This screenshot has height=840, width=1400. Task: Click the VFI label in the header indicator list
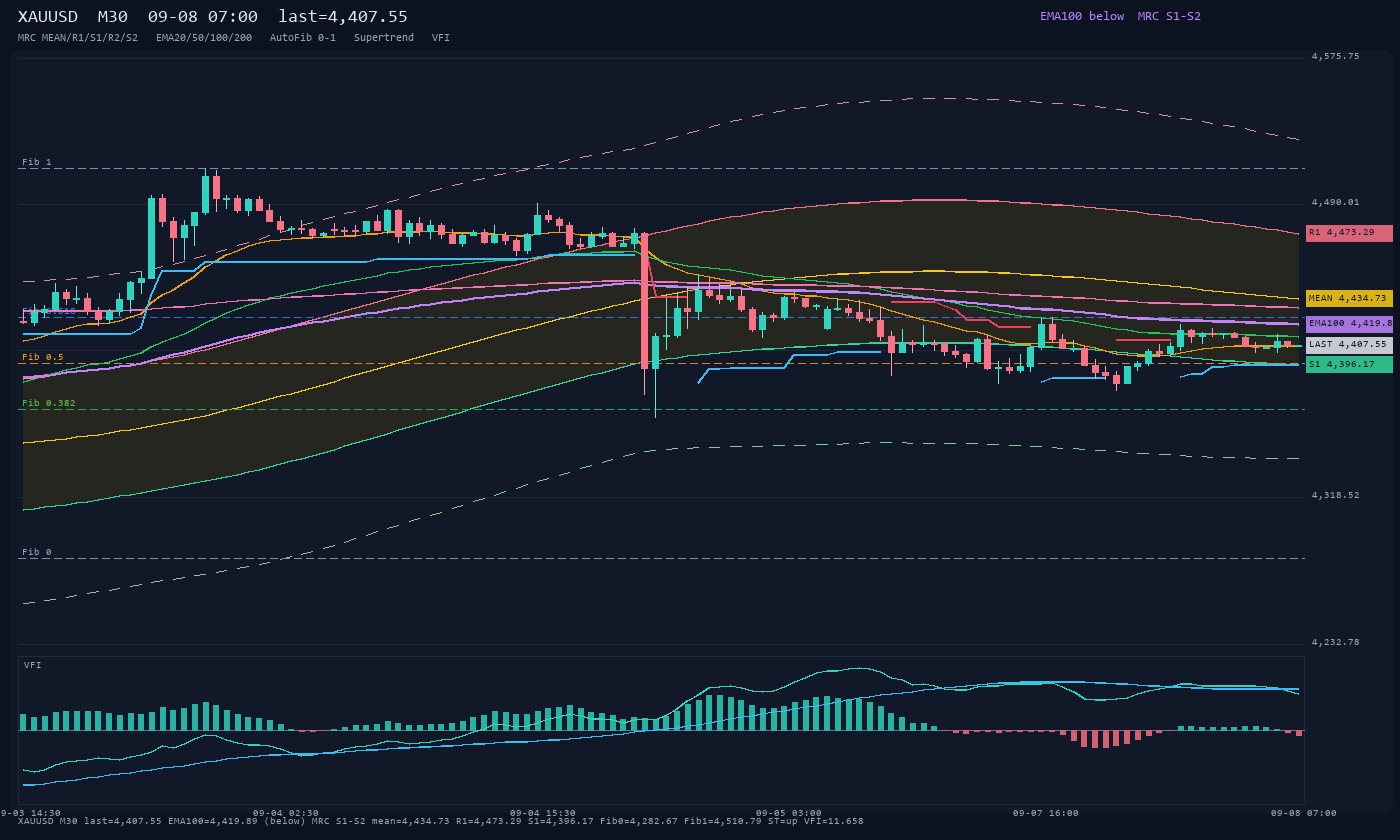[x=441, y=38]
